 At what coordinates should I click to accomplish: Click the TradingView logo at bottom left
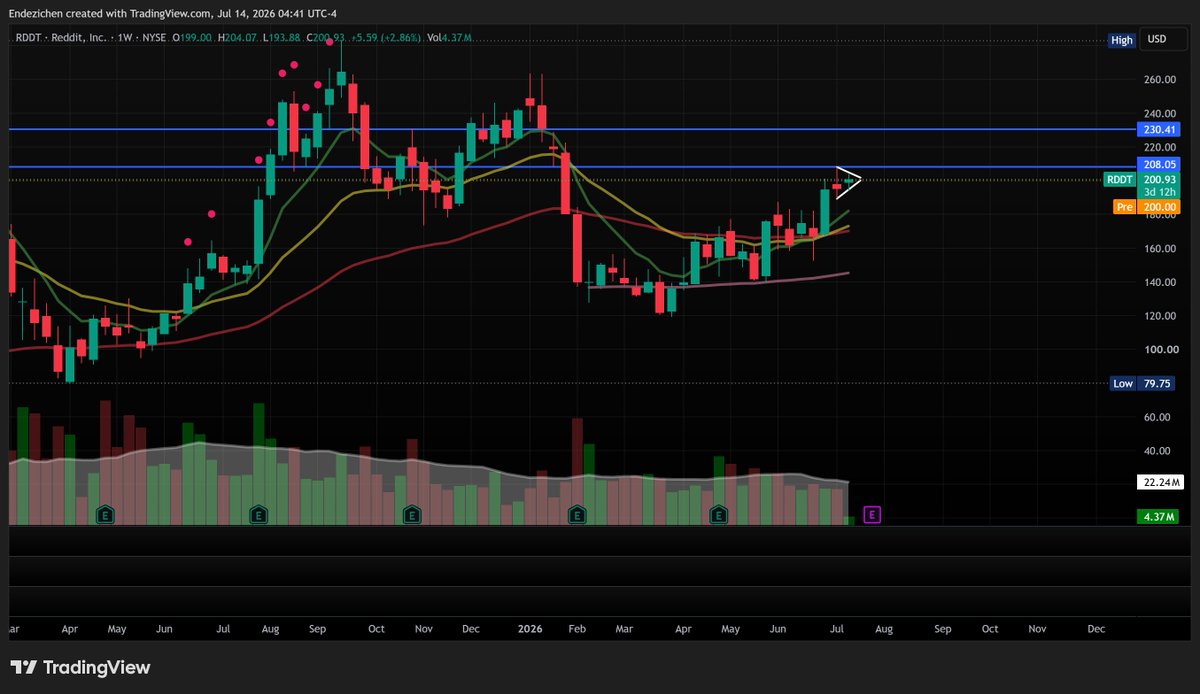tap(80, 667)
